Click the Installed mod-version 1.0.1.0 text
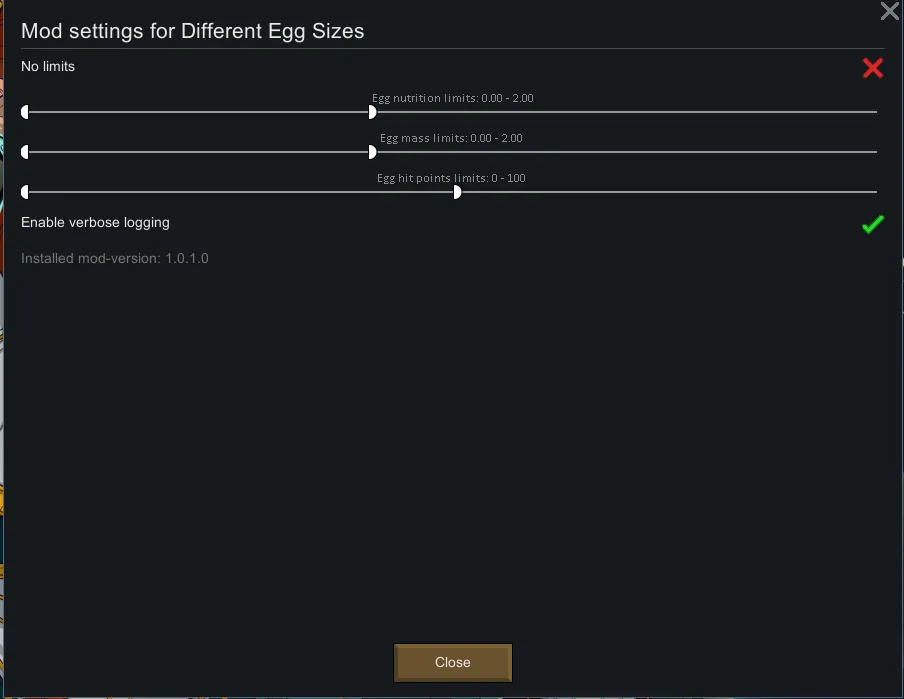Image resolution: width=904 pixels, height=699 pixels. pyautogui.click(x=115, y=259)
